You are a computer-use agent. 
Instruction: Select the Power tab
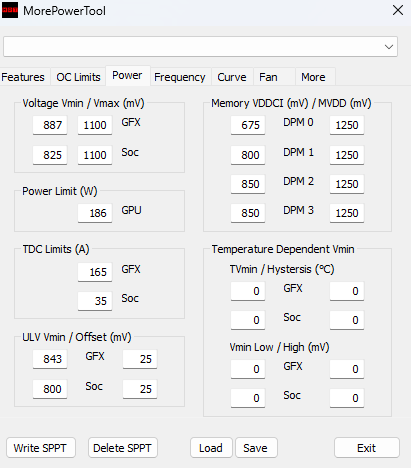[127, 75]
